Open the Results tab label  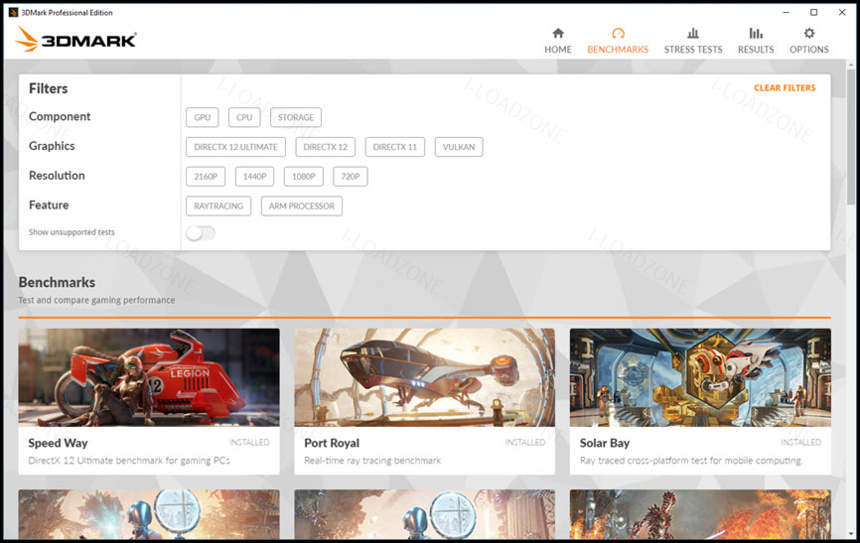click(756, 49)
